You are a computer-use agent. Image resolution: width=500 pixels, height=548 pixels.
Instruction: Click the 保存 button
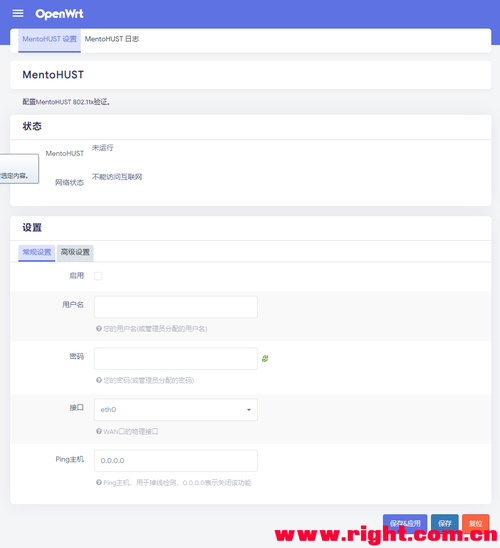(445, 523)
